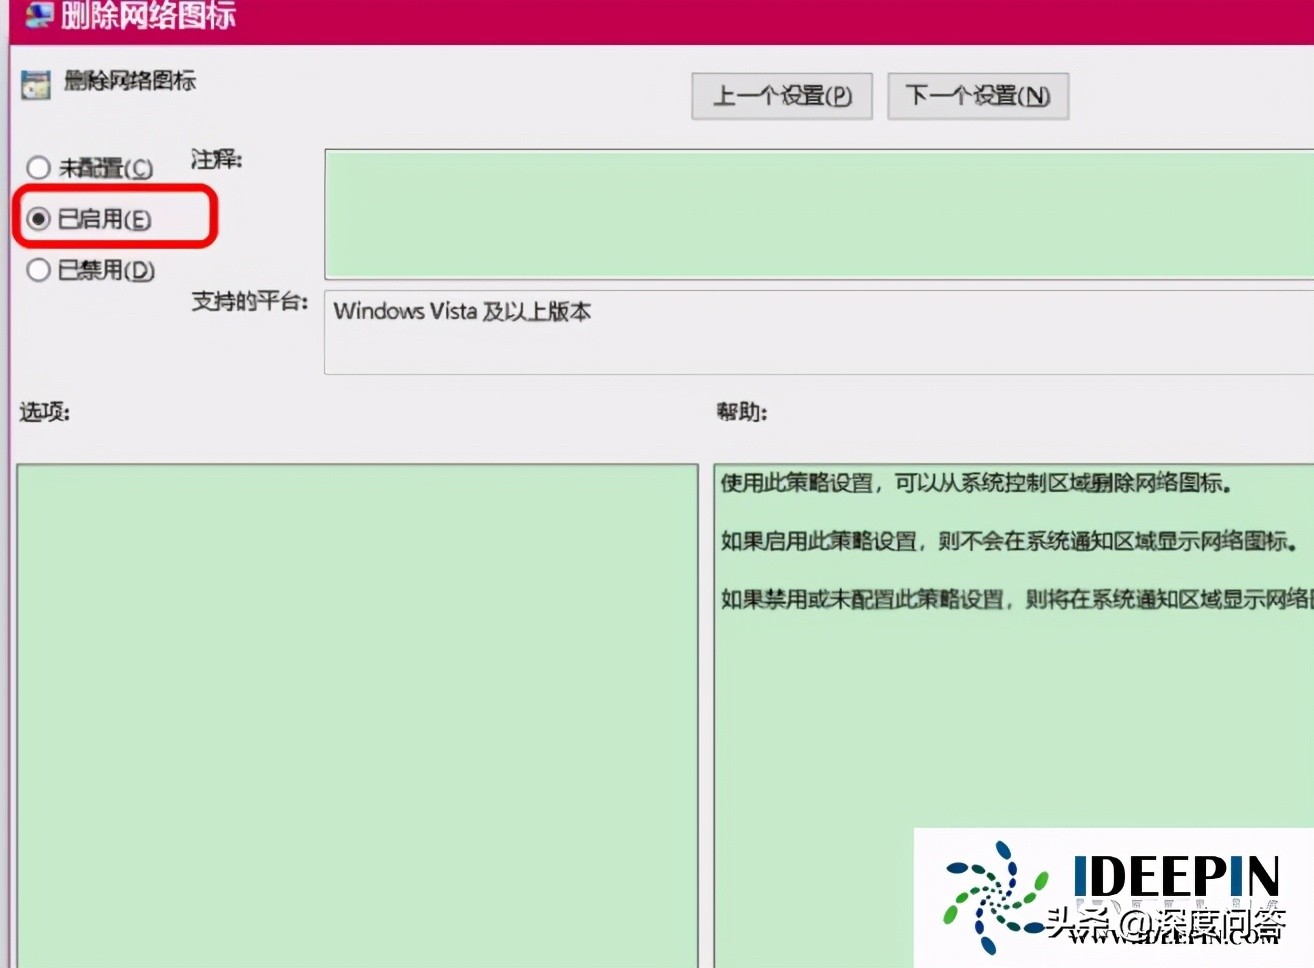Select the 未配置(C) radio button
1314x968 pixels.
point(38,168)
